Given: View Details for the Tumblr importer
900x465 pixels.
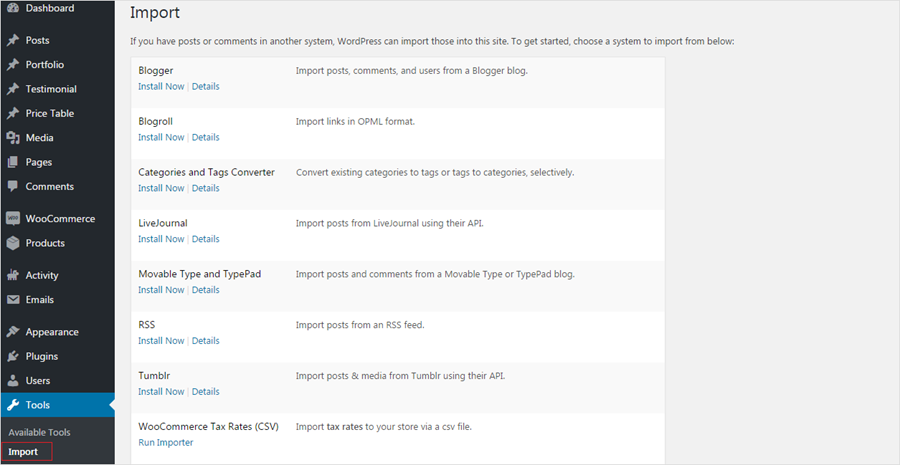Looking at the screenshot, I should click(206, 391).
